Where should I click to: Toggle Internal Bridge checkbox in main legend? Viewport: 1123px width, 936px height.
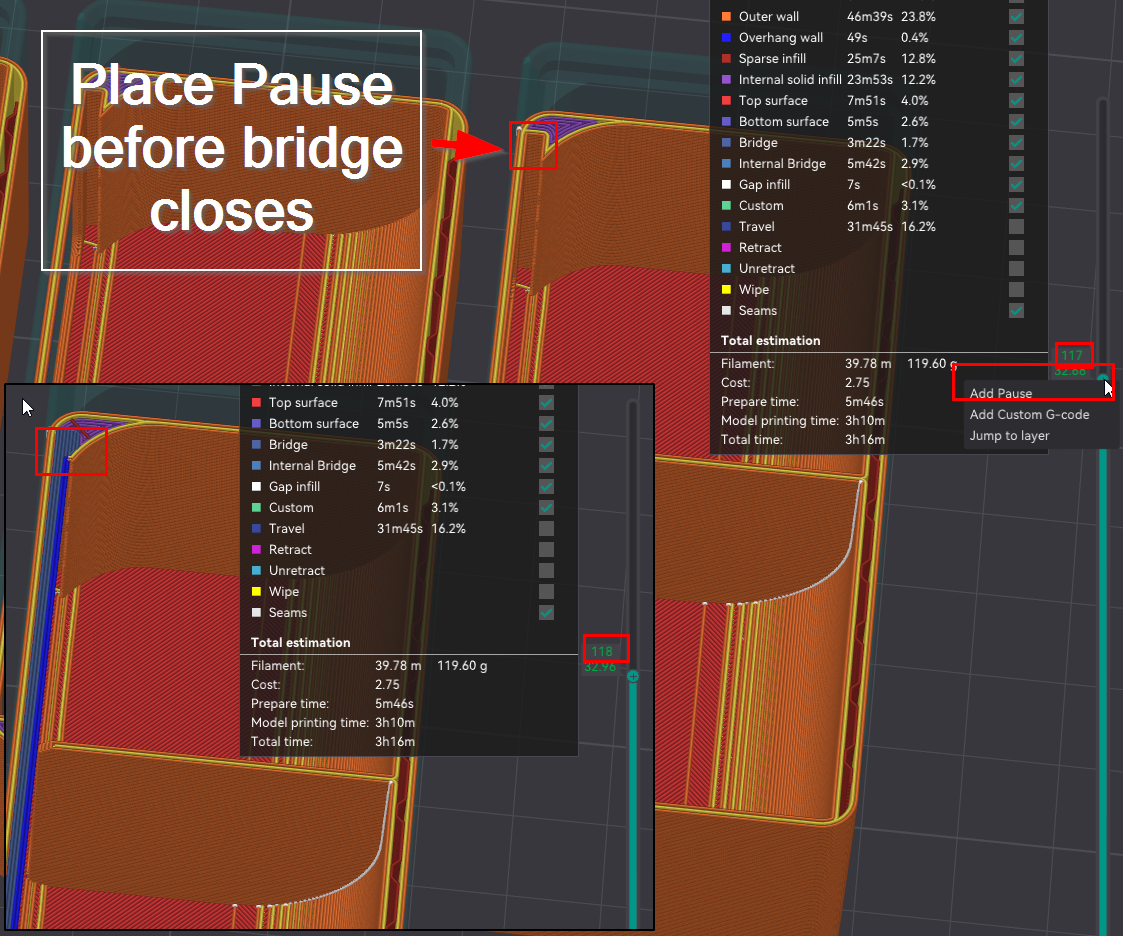tap(1016, 163)
